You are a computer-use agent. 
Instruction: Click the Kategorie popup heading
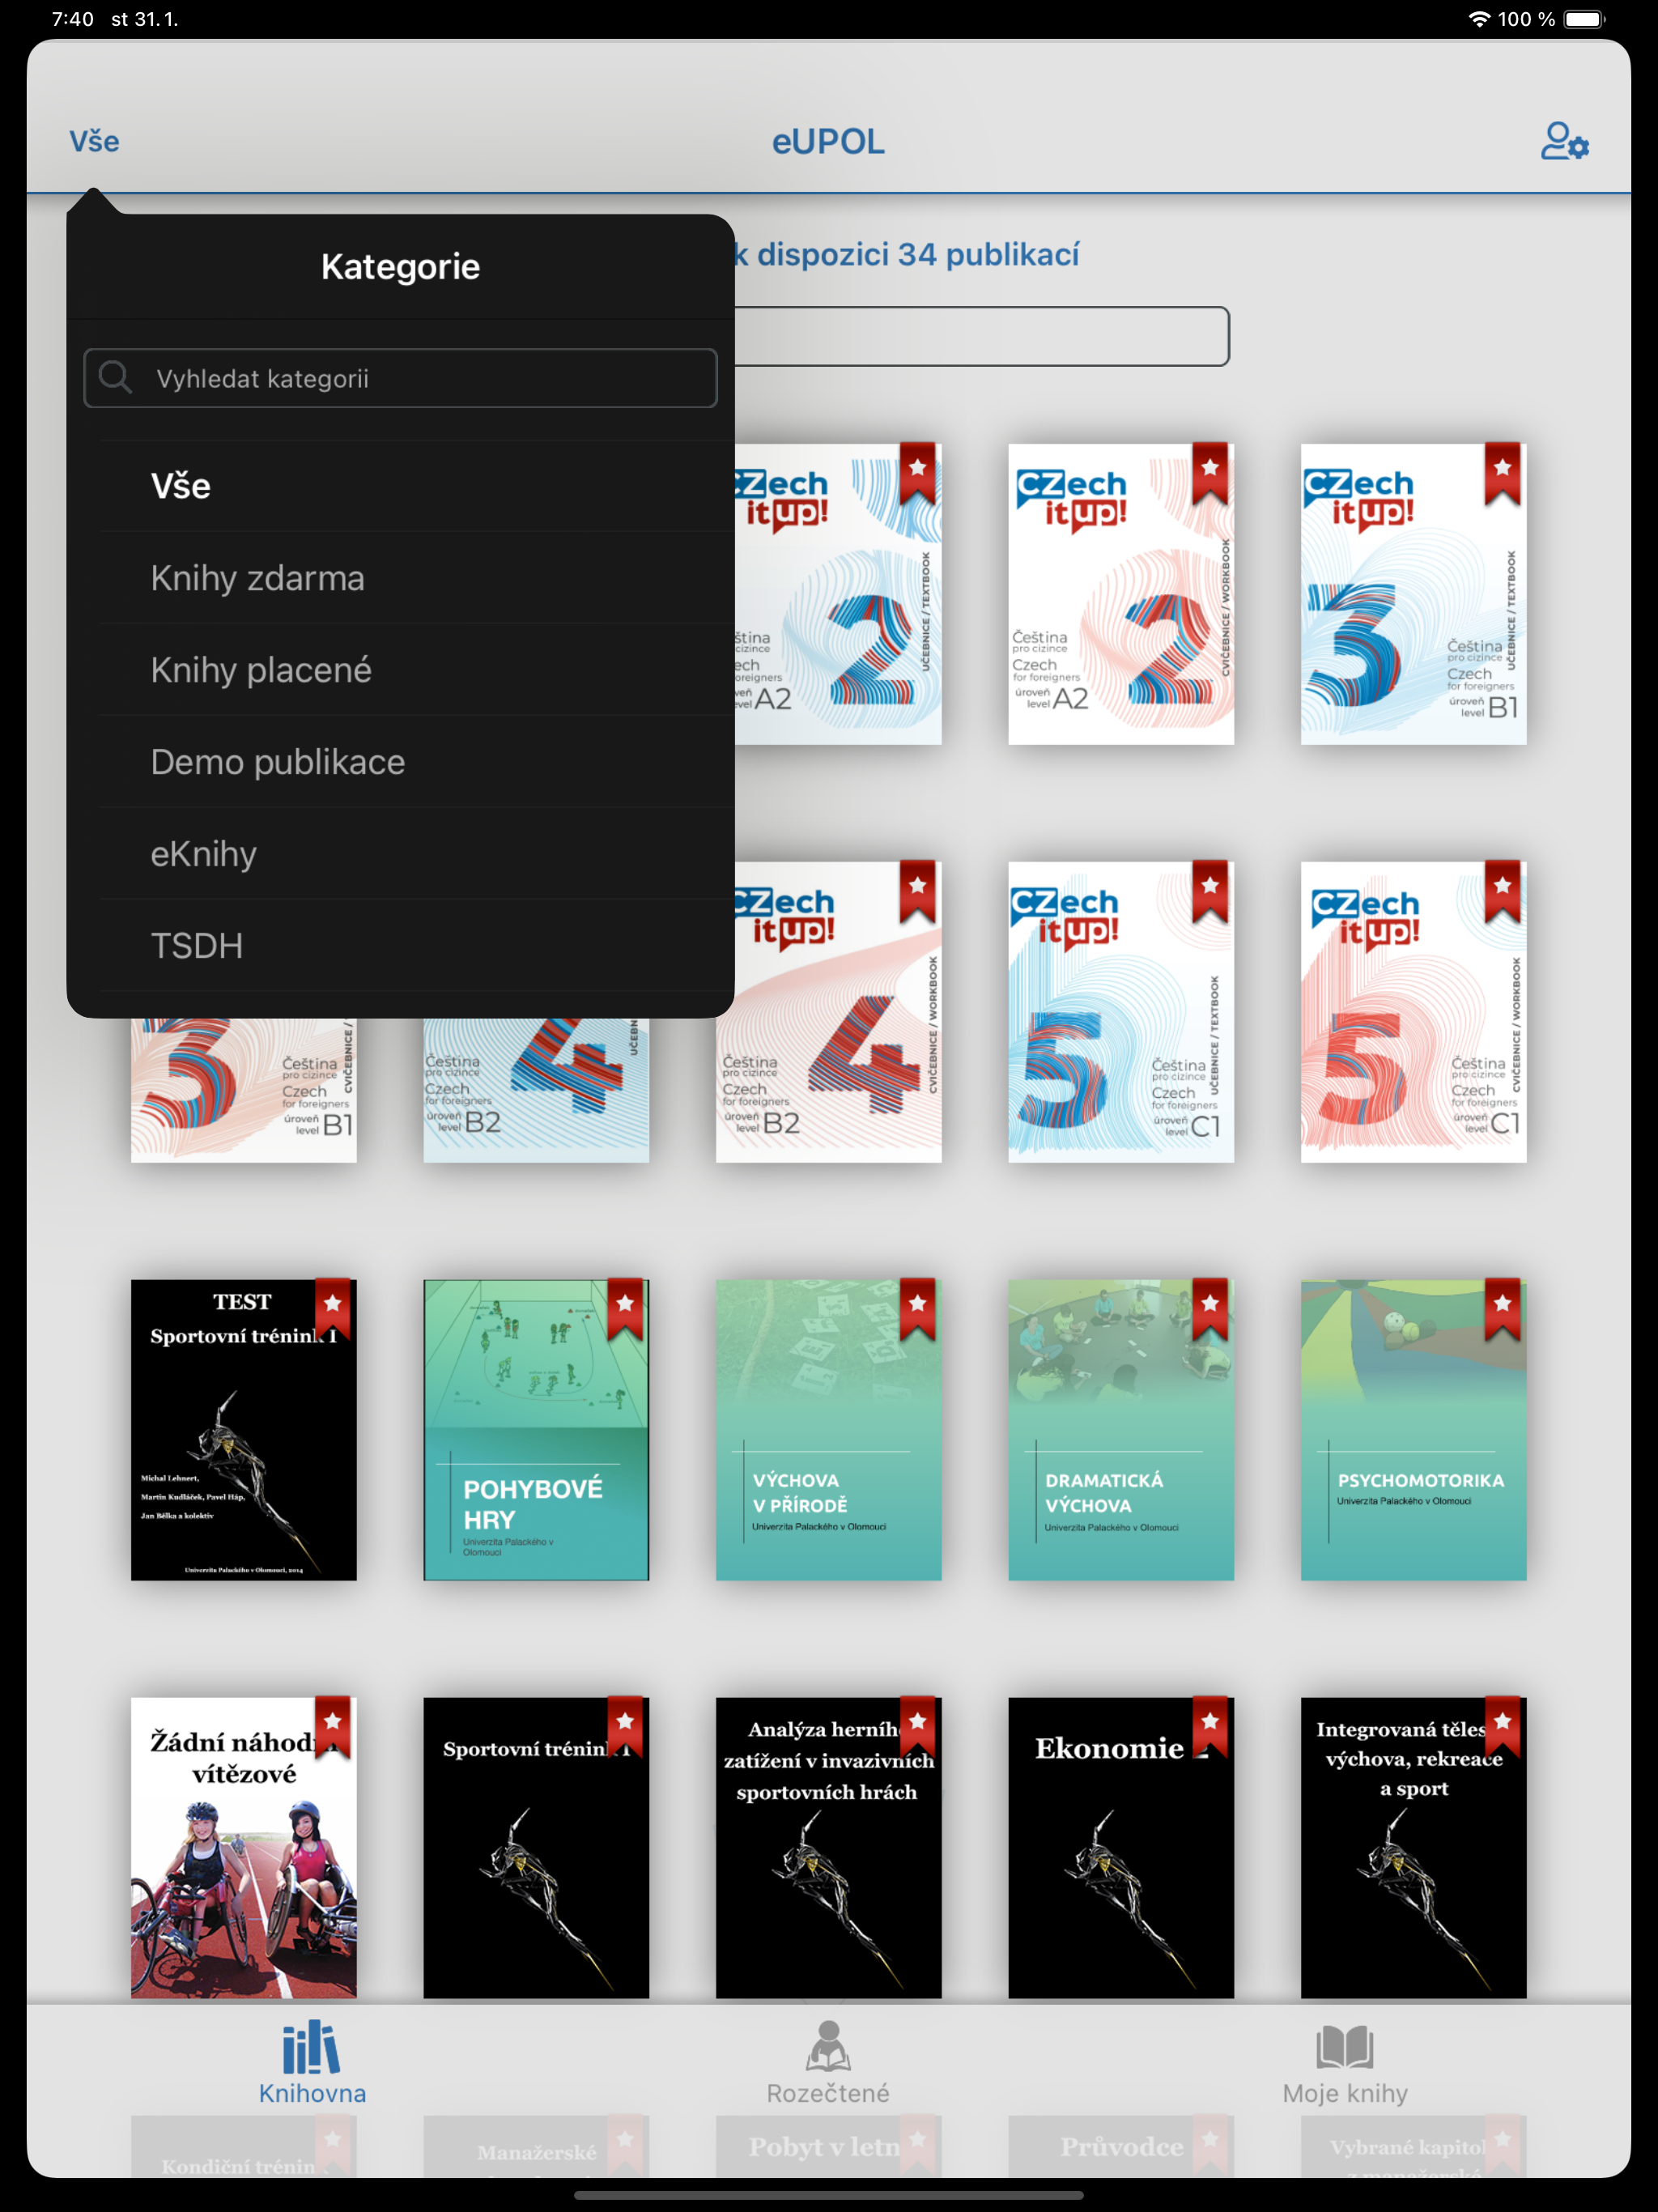point(400,266)
